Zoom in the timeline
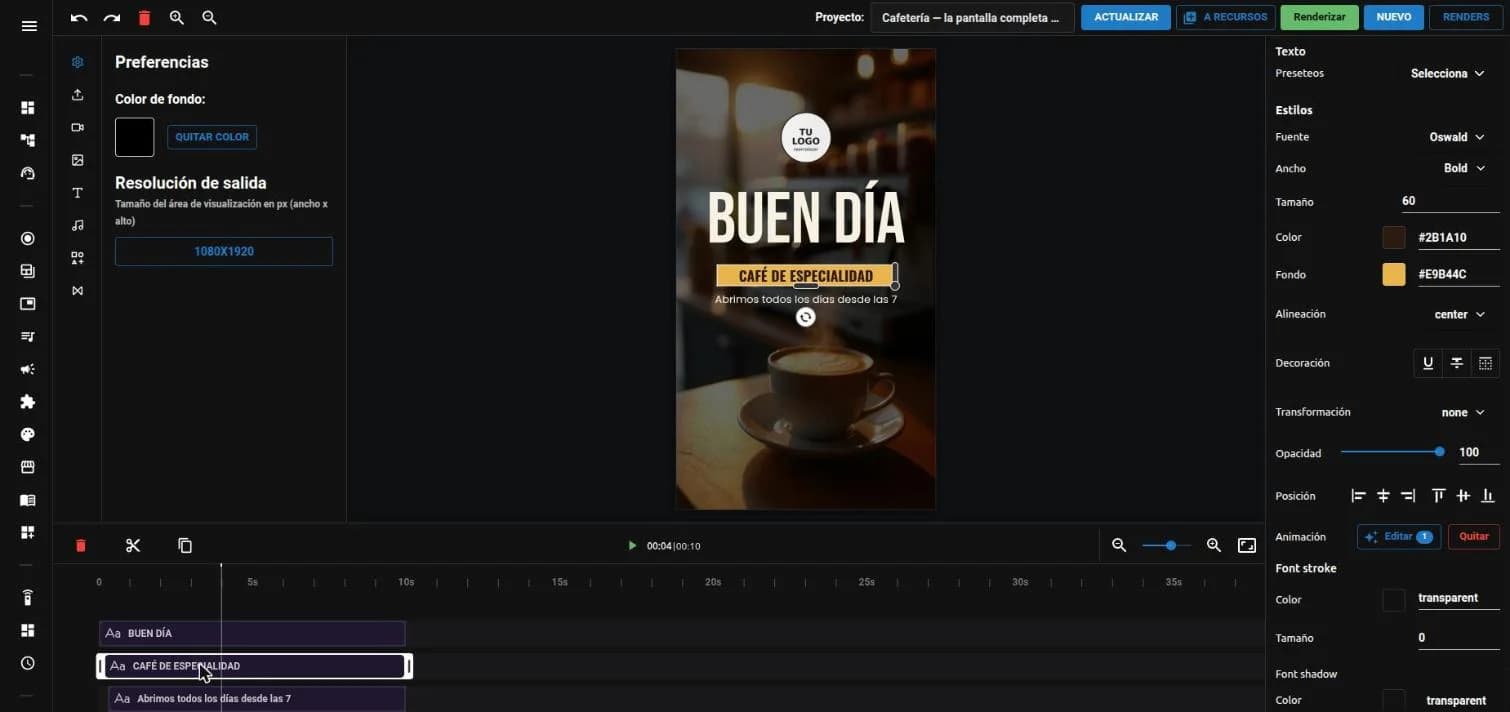This screenshot has height=712, width=1510. click(1214, 546)
